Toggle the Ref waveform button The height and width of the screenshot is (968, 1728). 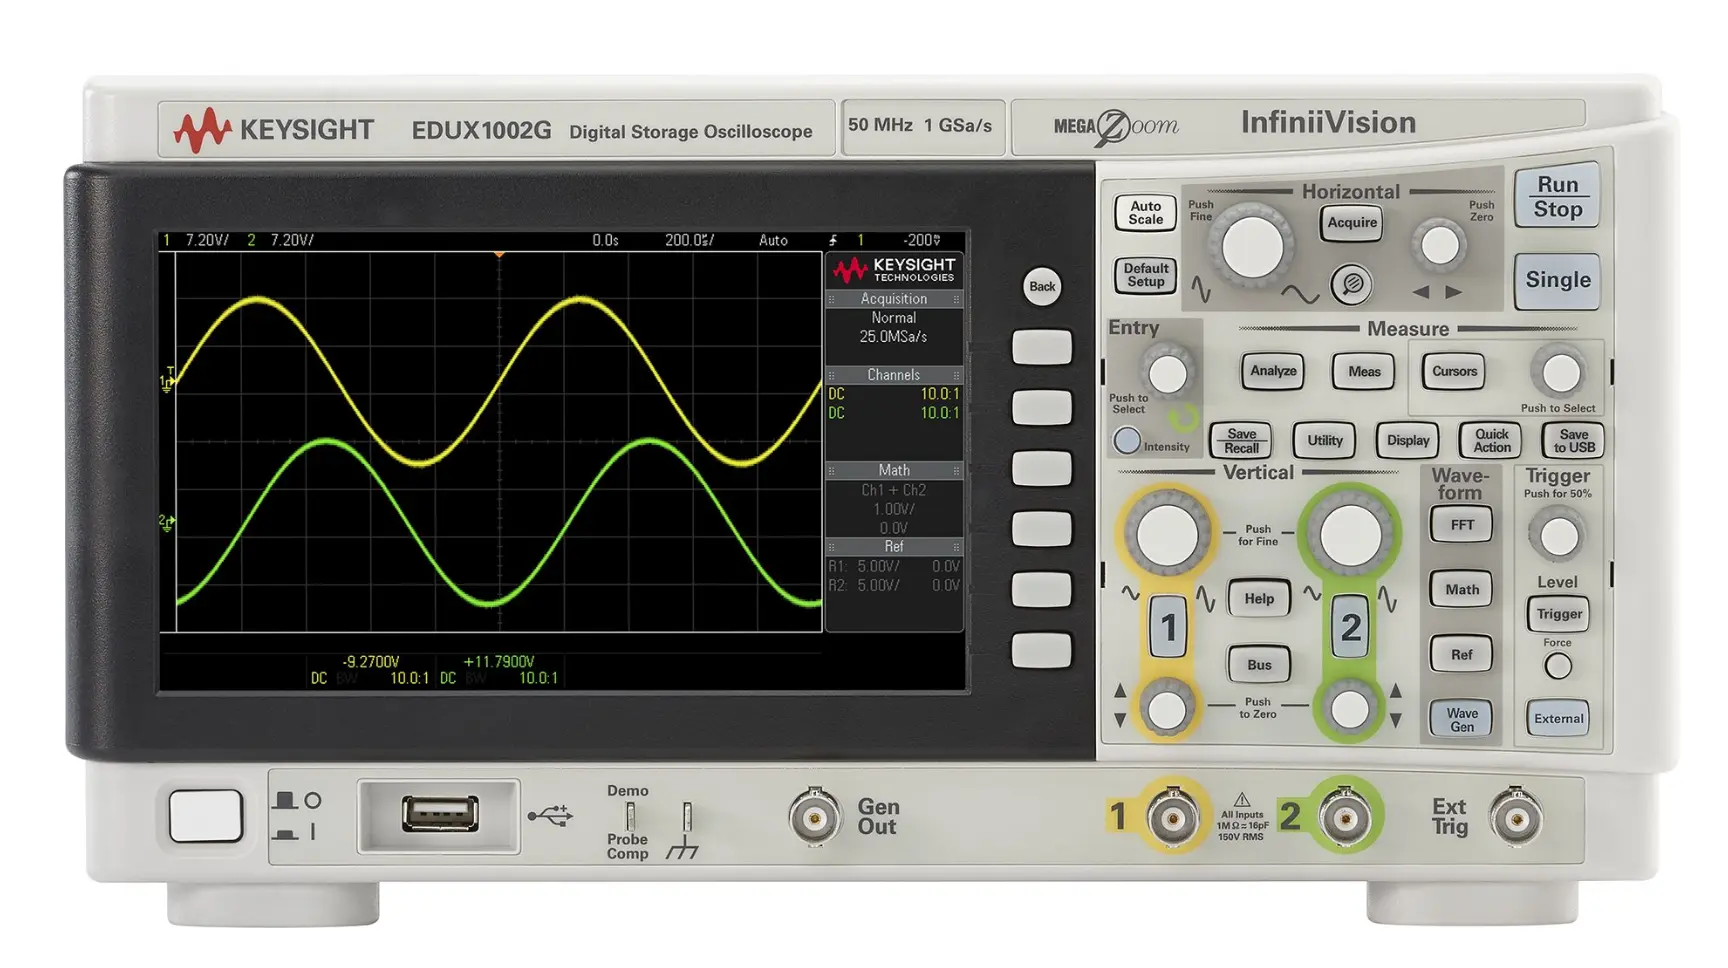(x=1462, y=655)
